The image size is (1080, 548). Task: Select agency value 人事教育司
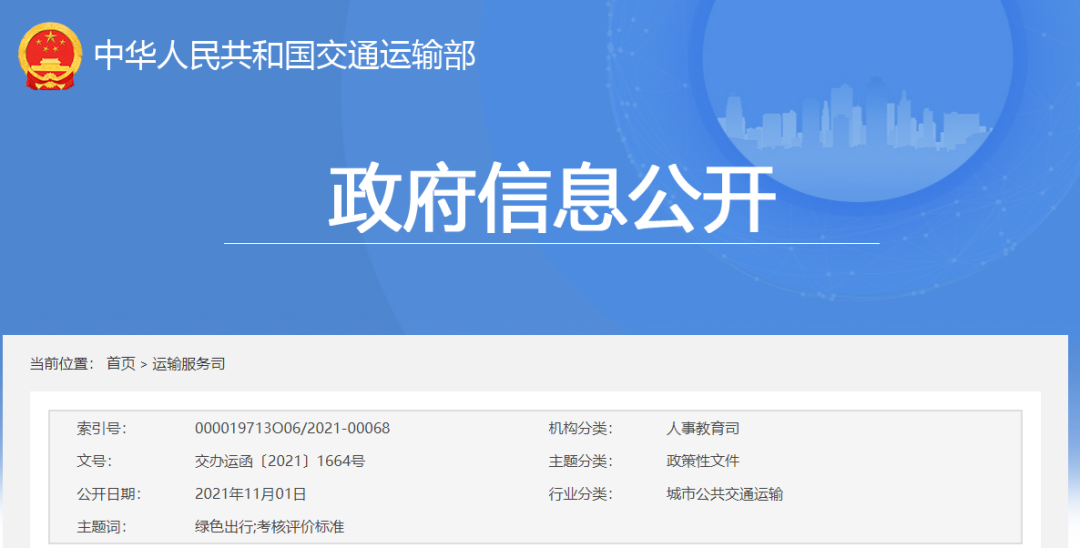tap(703, 428)
